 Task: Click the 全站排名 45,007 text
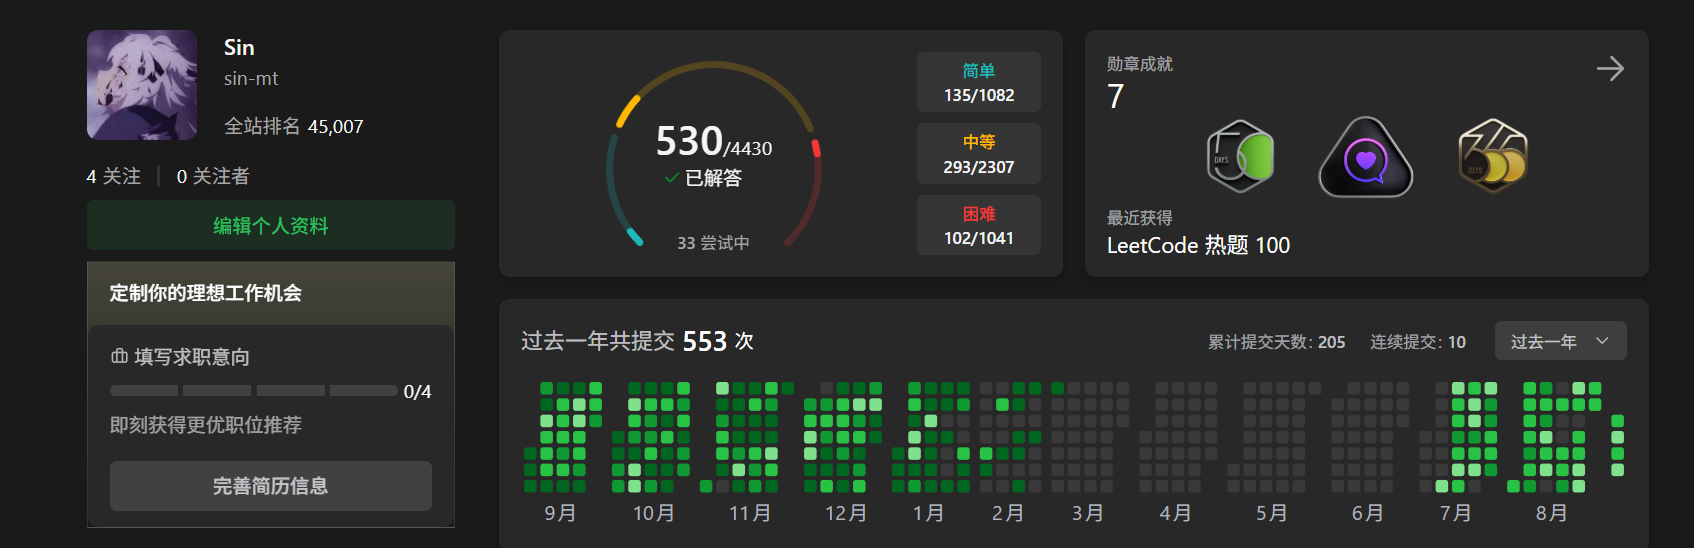coord(294,126)
